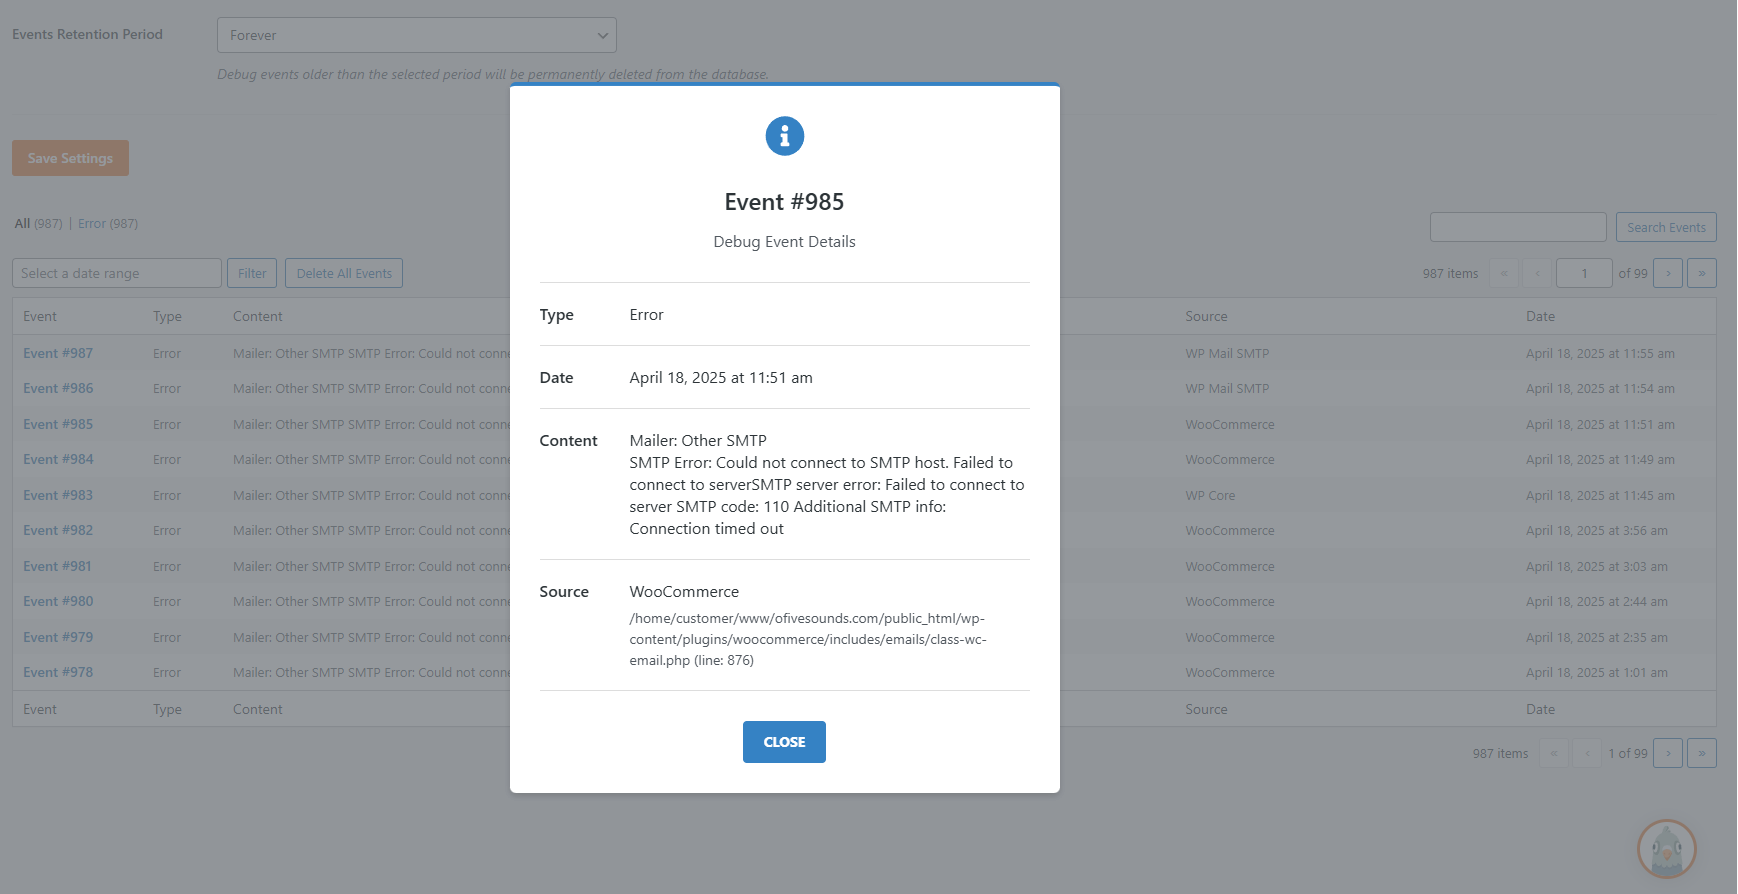
Task: Open Event #987 details
Action: click(58, 353)
